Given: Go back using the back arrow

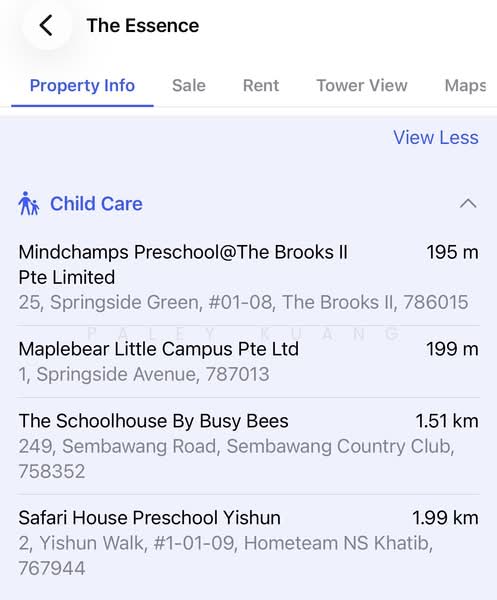Looking at the screenshot, I should pos(46,26).
